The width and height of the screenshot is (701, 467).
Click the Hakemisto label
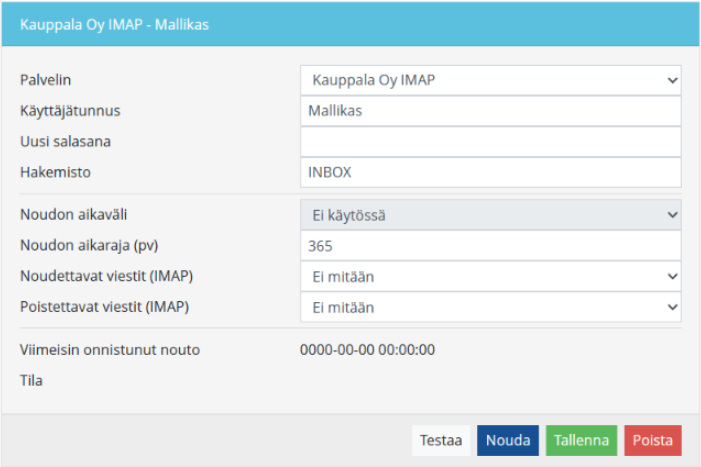pos(55,172)
